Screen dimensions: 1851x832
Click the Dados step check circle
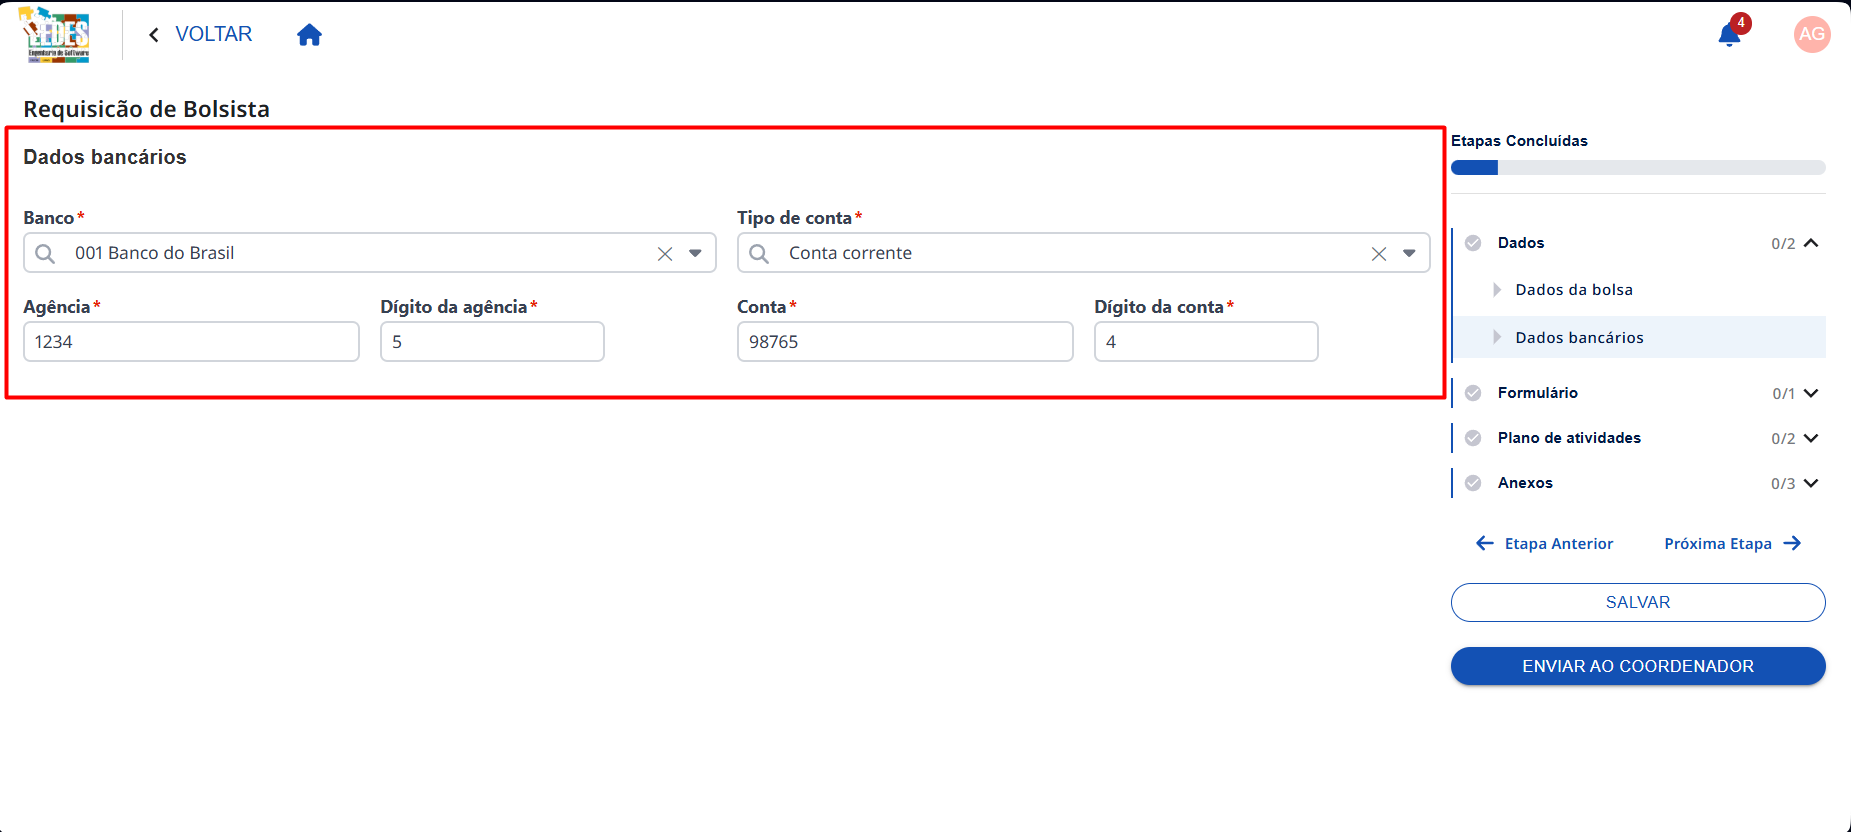[x=1473, y=243]
